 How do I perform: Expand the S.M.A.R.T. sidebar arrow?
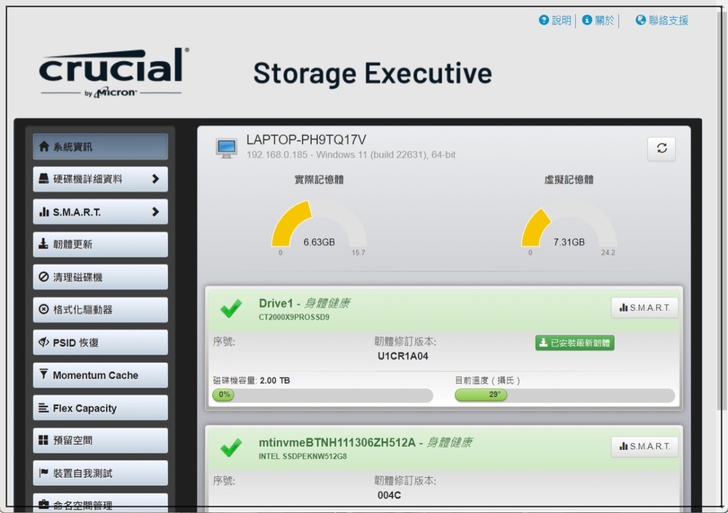coord(155,212)
